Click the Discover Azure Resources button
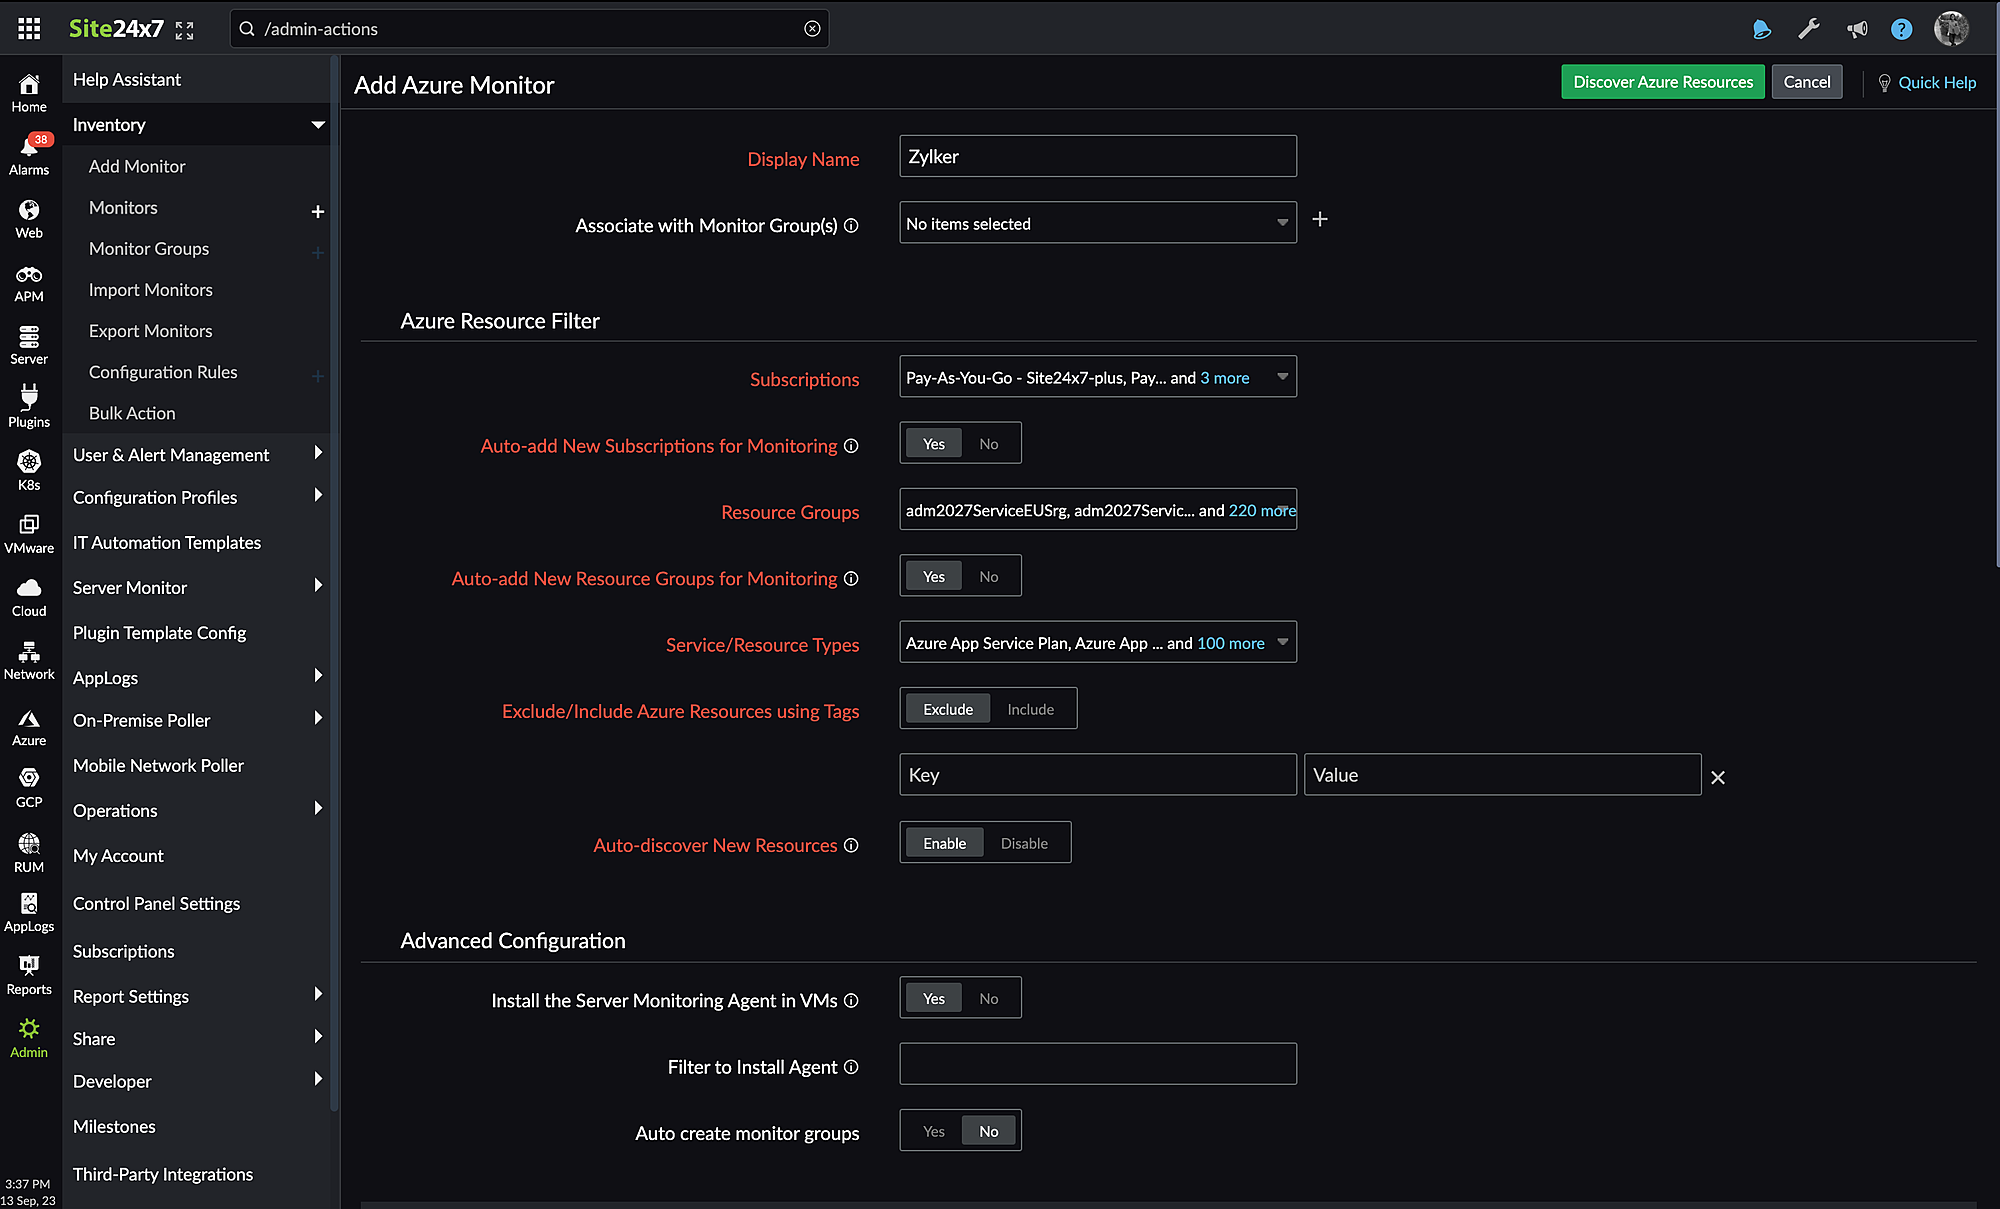The image size is (2000, 1209). pos(1663,82)
